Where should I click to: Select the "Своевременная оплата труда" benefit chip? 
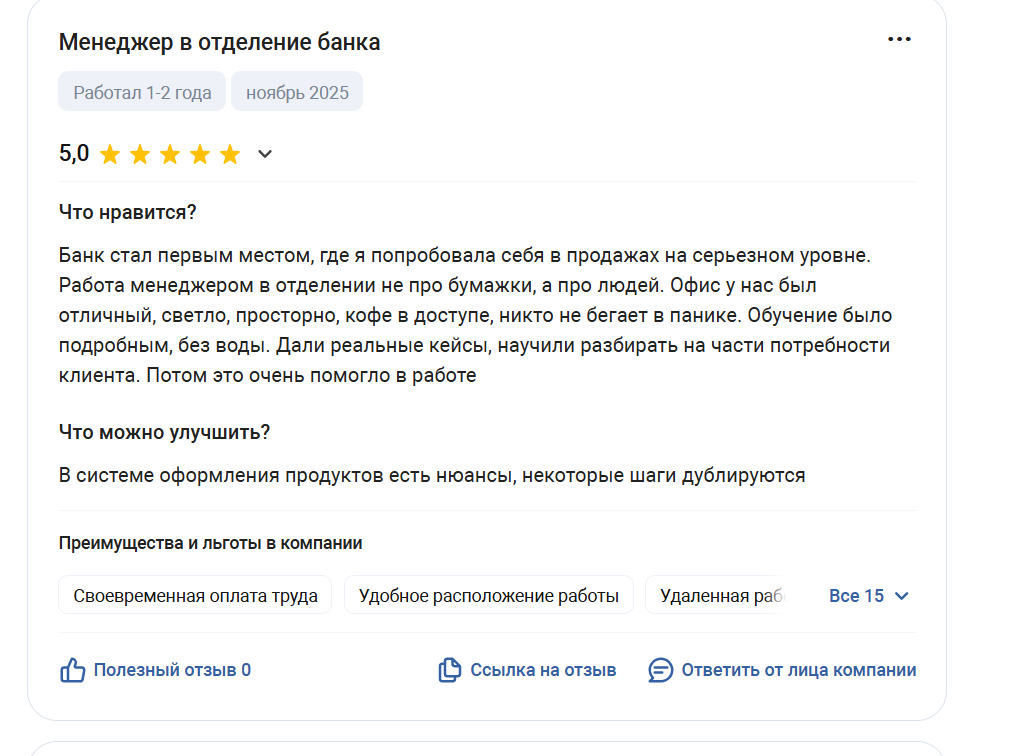(195, 596)
